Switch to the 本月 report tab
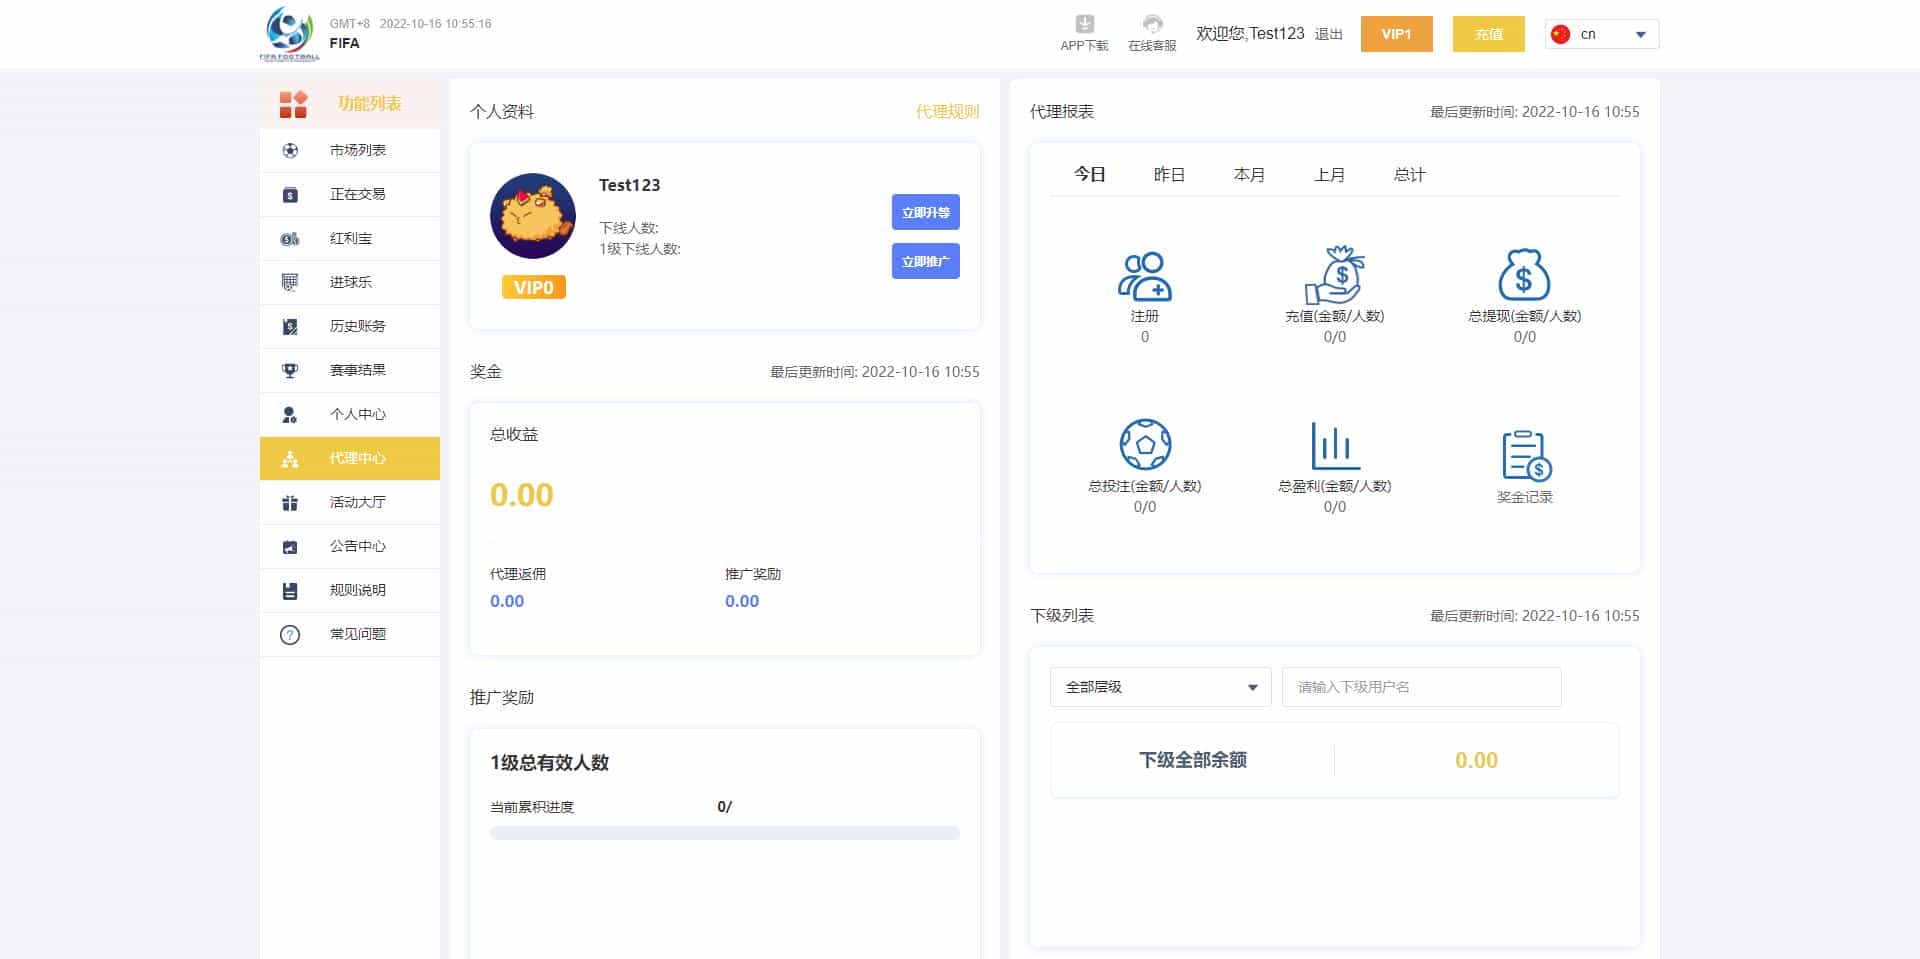This screenshot has height=959, width=1920. click(x=1250, y=174)
